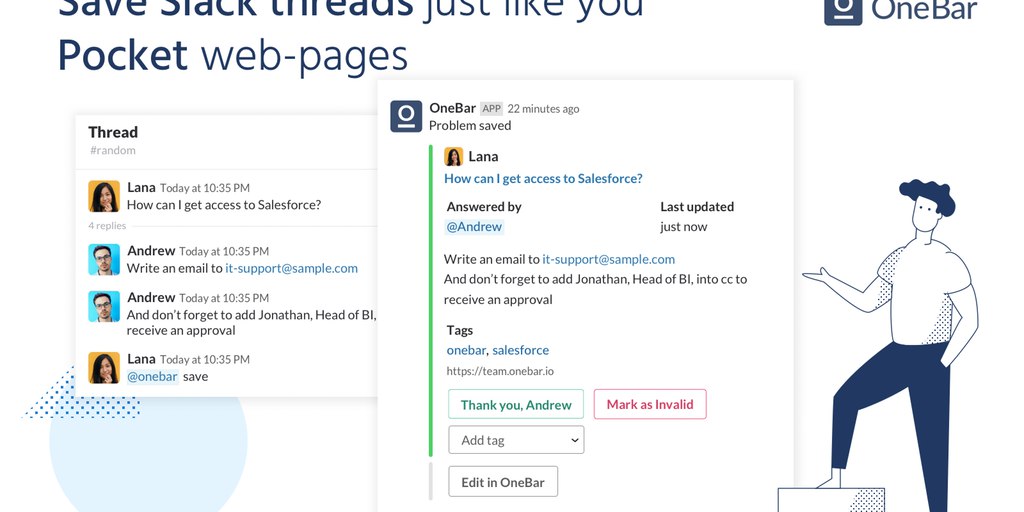Click the 'just now' value text

(x=684, y=227)
